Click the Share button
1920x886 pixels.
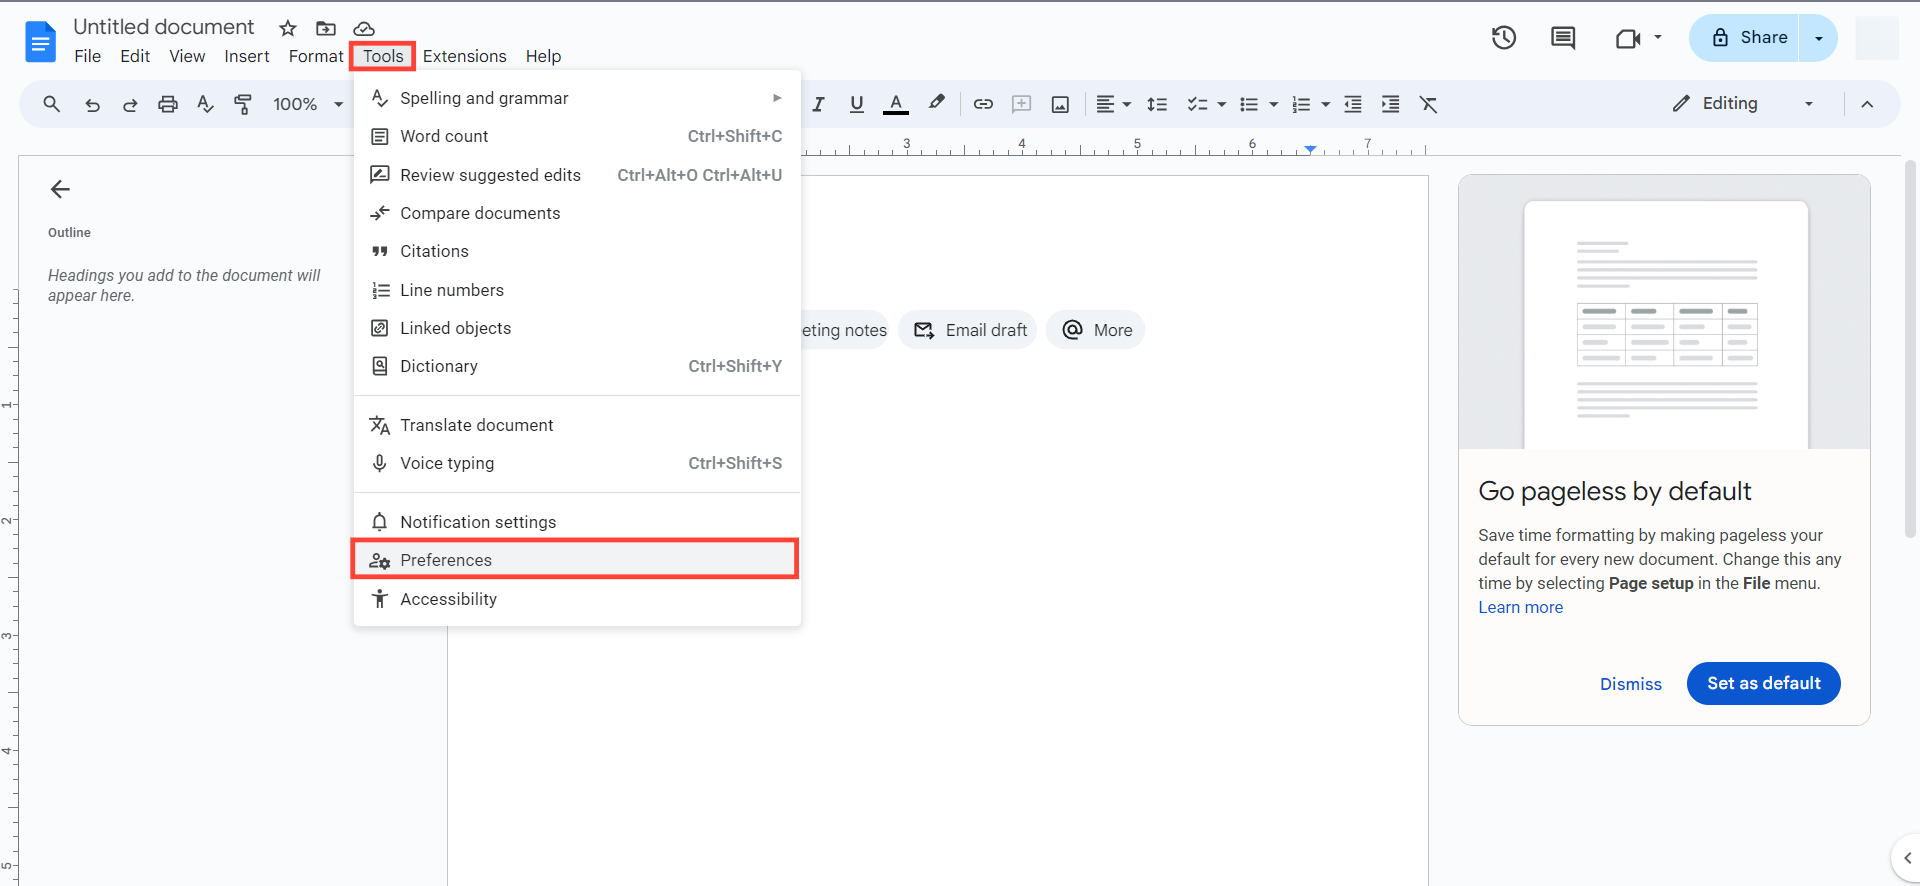(1744, 38)
